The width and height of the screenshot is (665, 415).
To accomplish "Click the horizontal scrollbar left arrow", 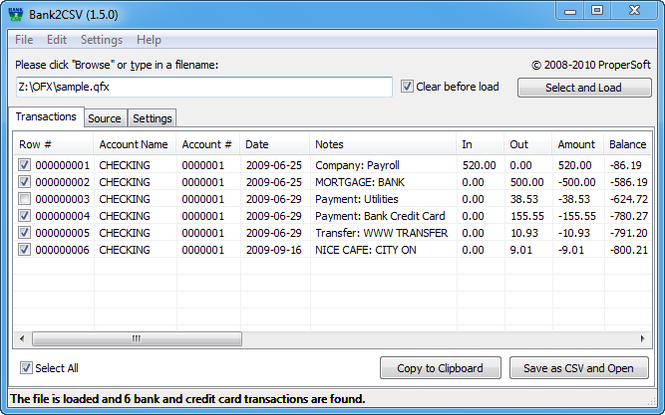I will click(22, 338).
